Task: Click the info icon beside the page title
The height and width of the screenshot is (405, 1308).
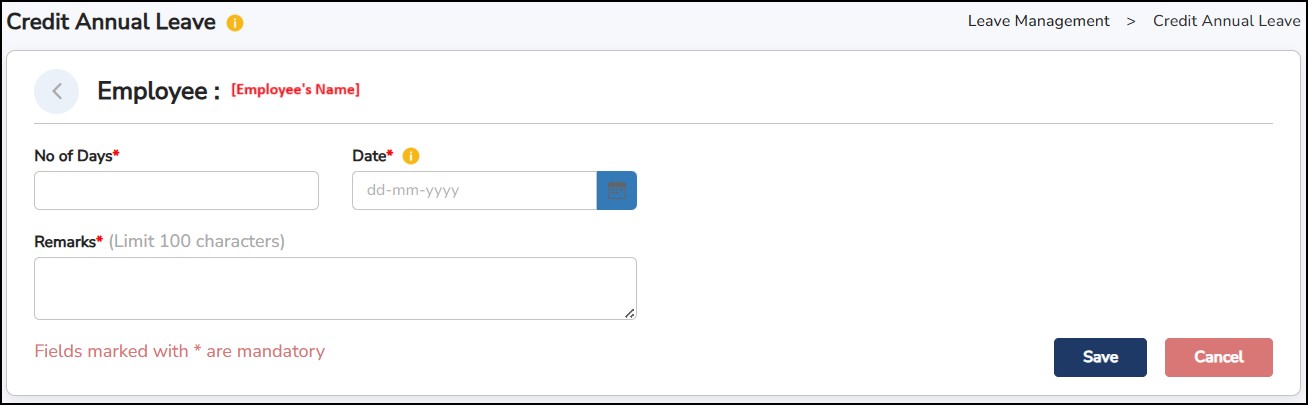Action: [235, 23]
